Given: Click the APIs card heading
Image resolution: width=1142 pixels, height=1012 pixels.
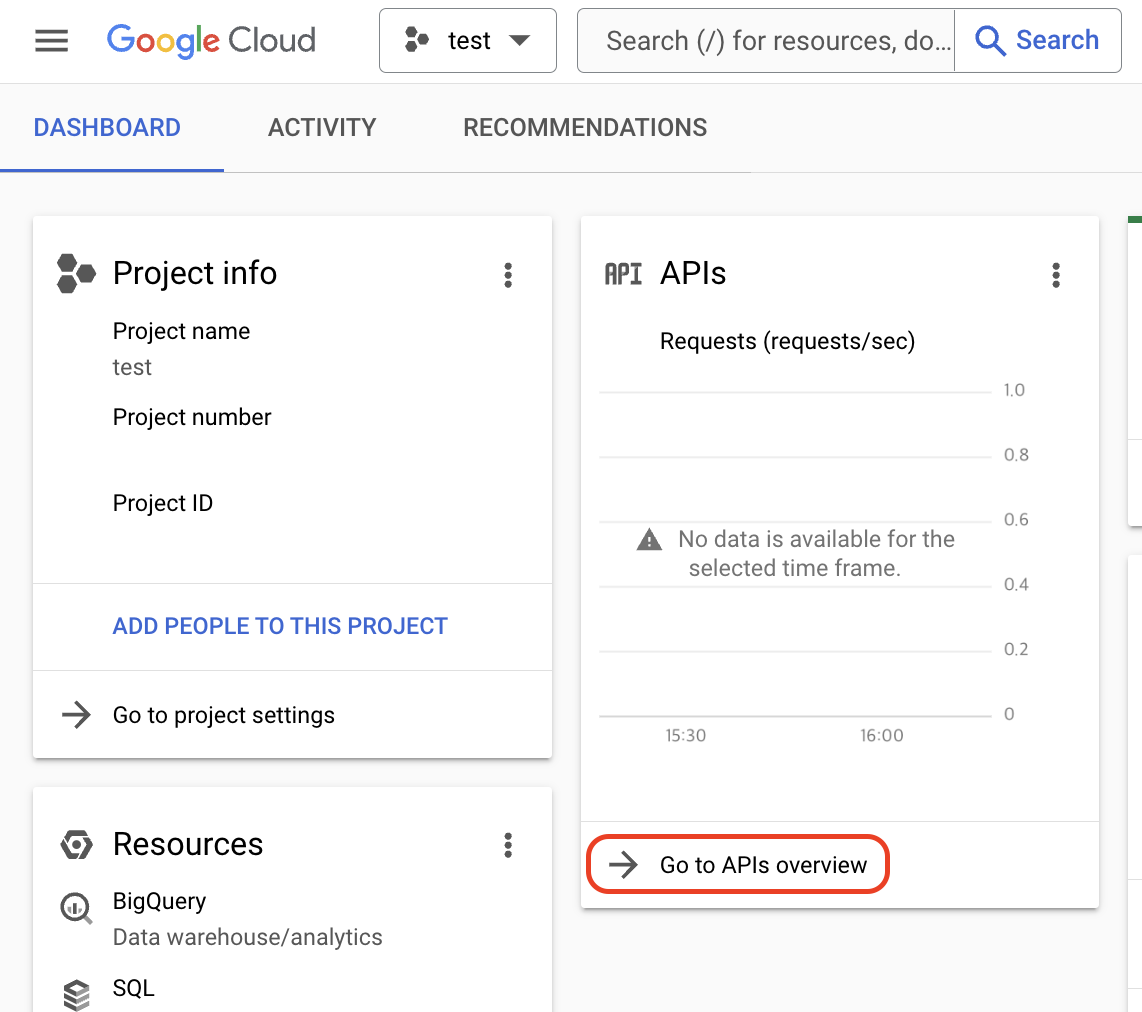Looking at the screenshot, I should [693, 273].
